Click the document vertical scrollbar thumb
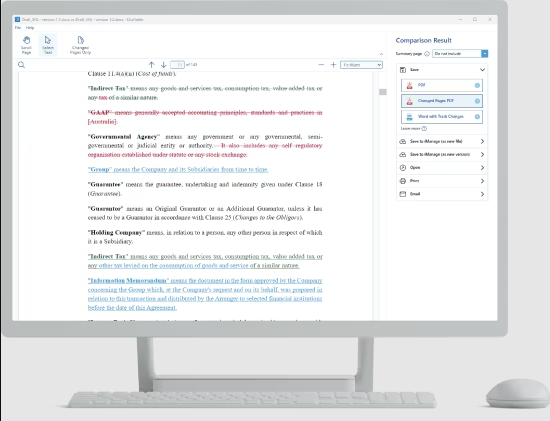The width and height of the screenshot is (550, 421). pyautogui.click(x=383, y=92)
